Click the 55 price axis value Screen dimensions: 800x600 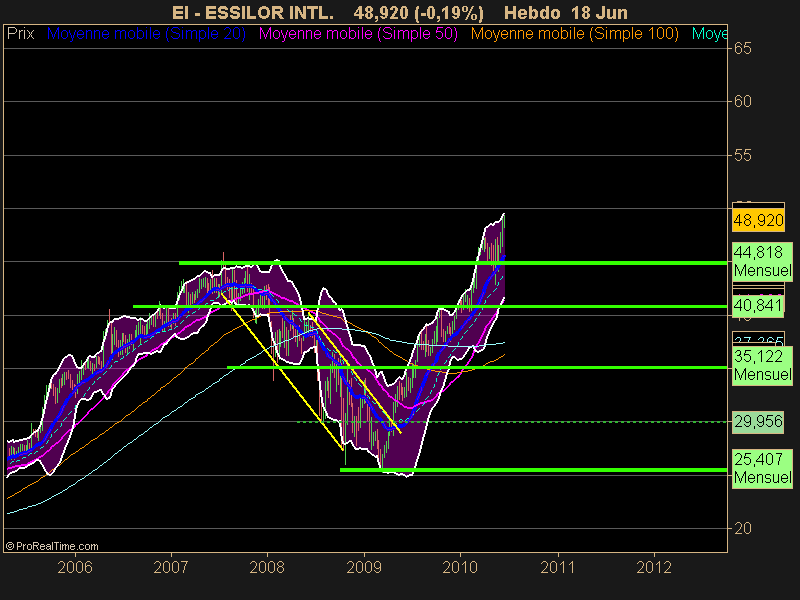743,155
